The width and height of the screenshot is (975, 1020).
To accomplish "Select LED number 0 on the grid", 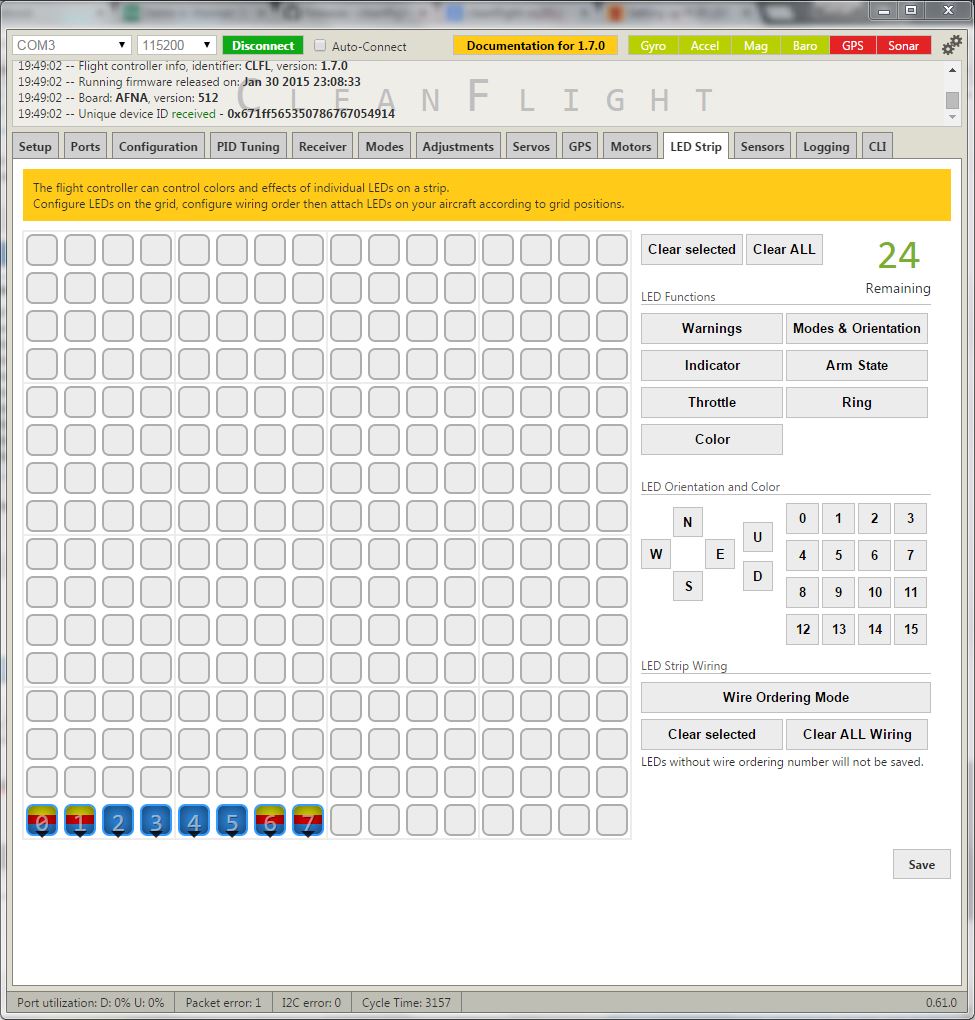I will 42,821.
